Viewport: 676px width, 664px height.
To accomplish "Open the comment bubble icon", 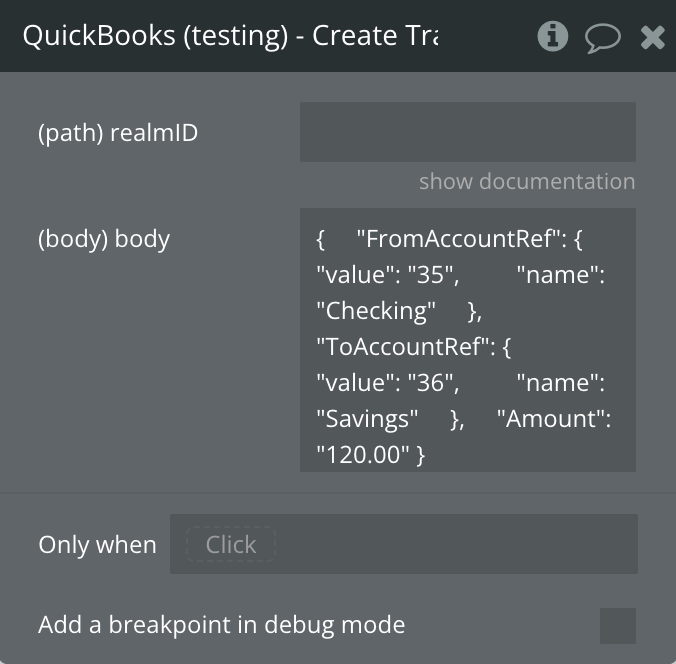I will [x=602, y=38].
